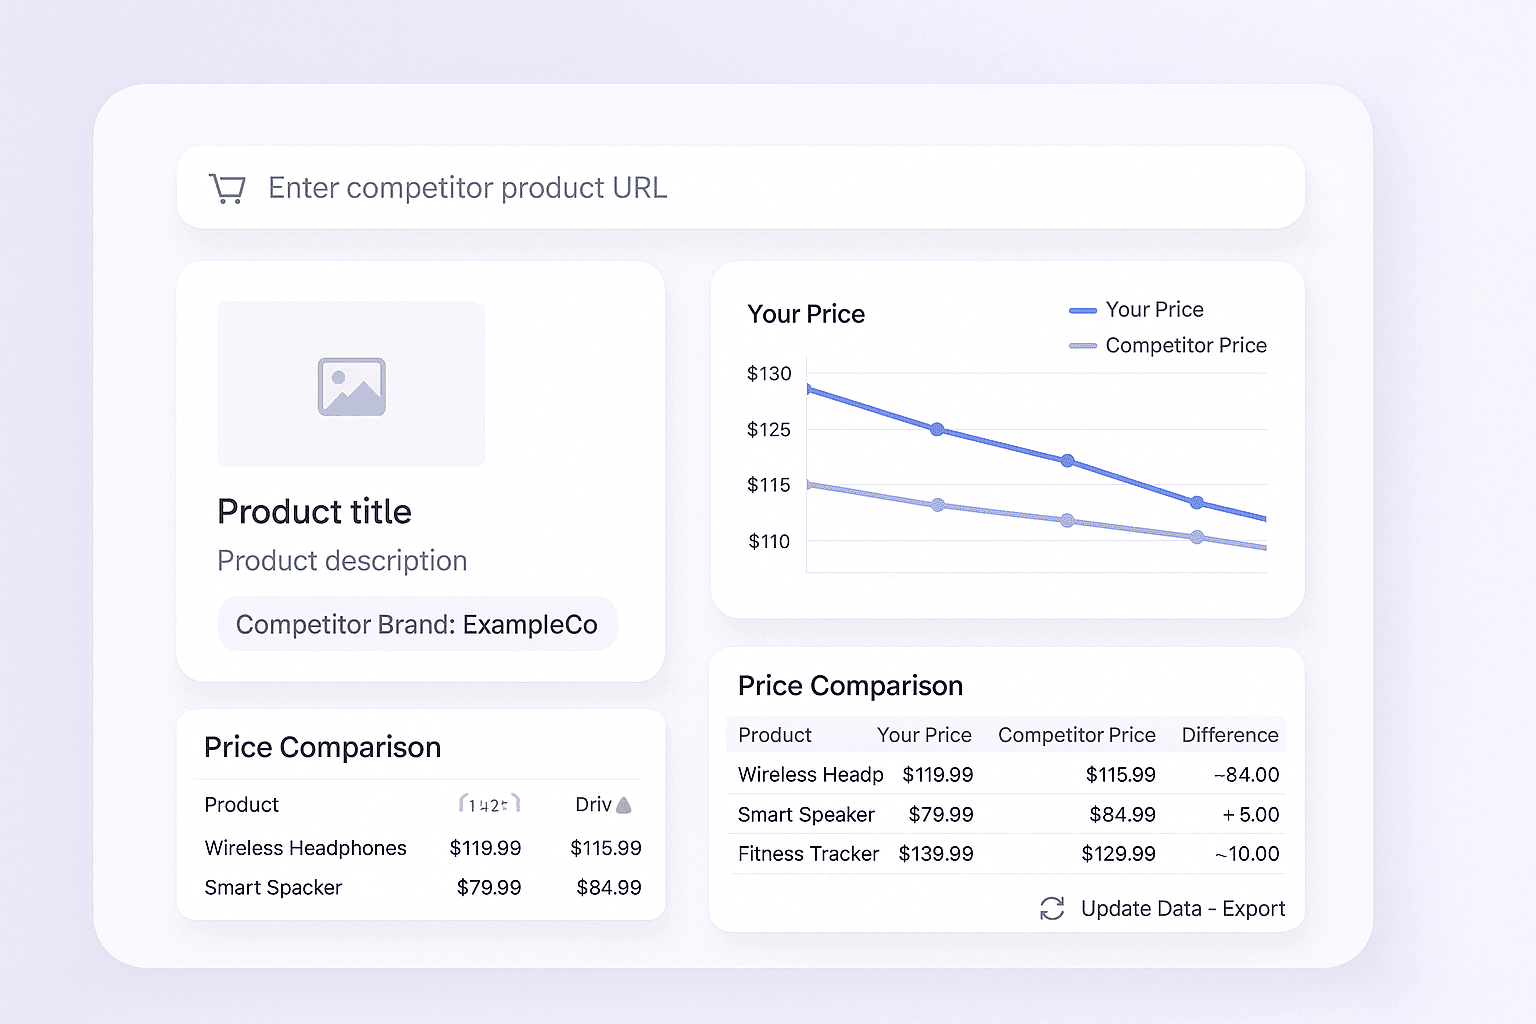Viewport: 1536px width, 1024px height.
Task: Switch to the right Price Comparison panel
Action: [850, 686]
